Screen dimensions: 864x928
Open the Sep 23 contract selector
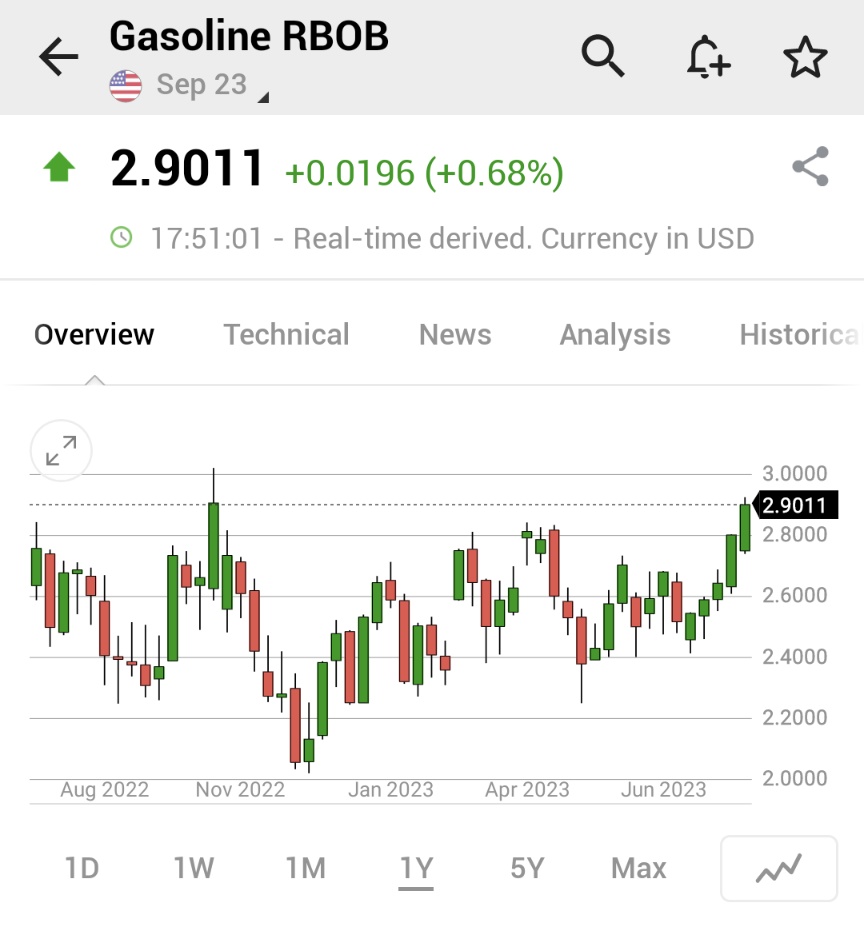(200, 85)
